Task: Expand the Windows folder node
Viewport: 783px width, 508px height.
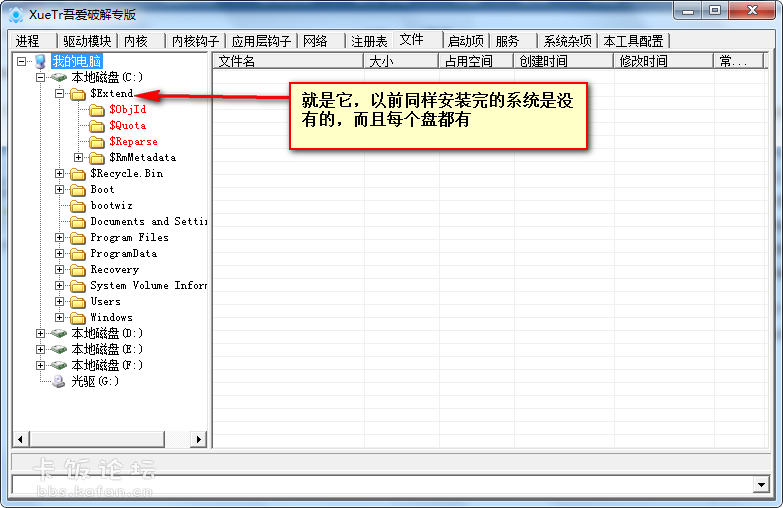Action: (59, 317)
